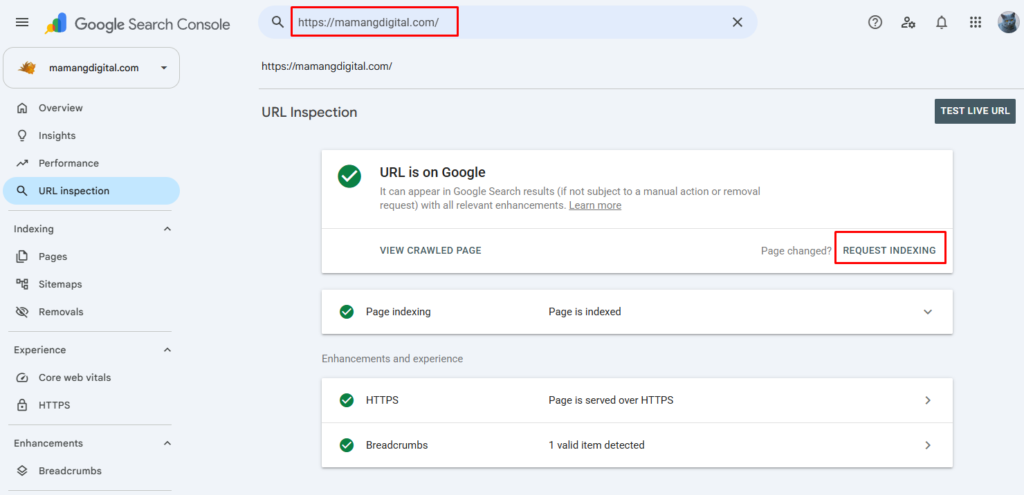Open the notifications bell
The image size is (1024, 495).
click(x=942, y=22)
